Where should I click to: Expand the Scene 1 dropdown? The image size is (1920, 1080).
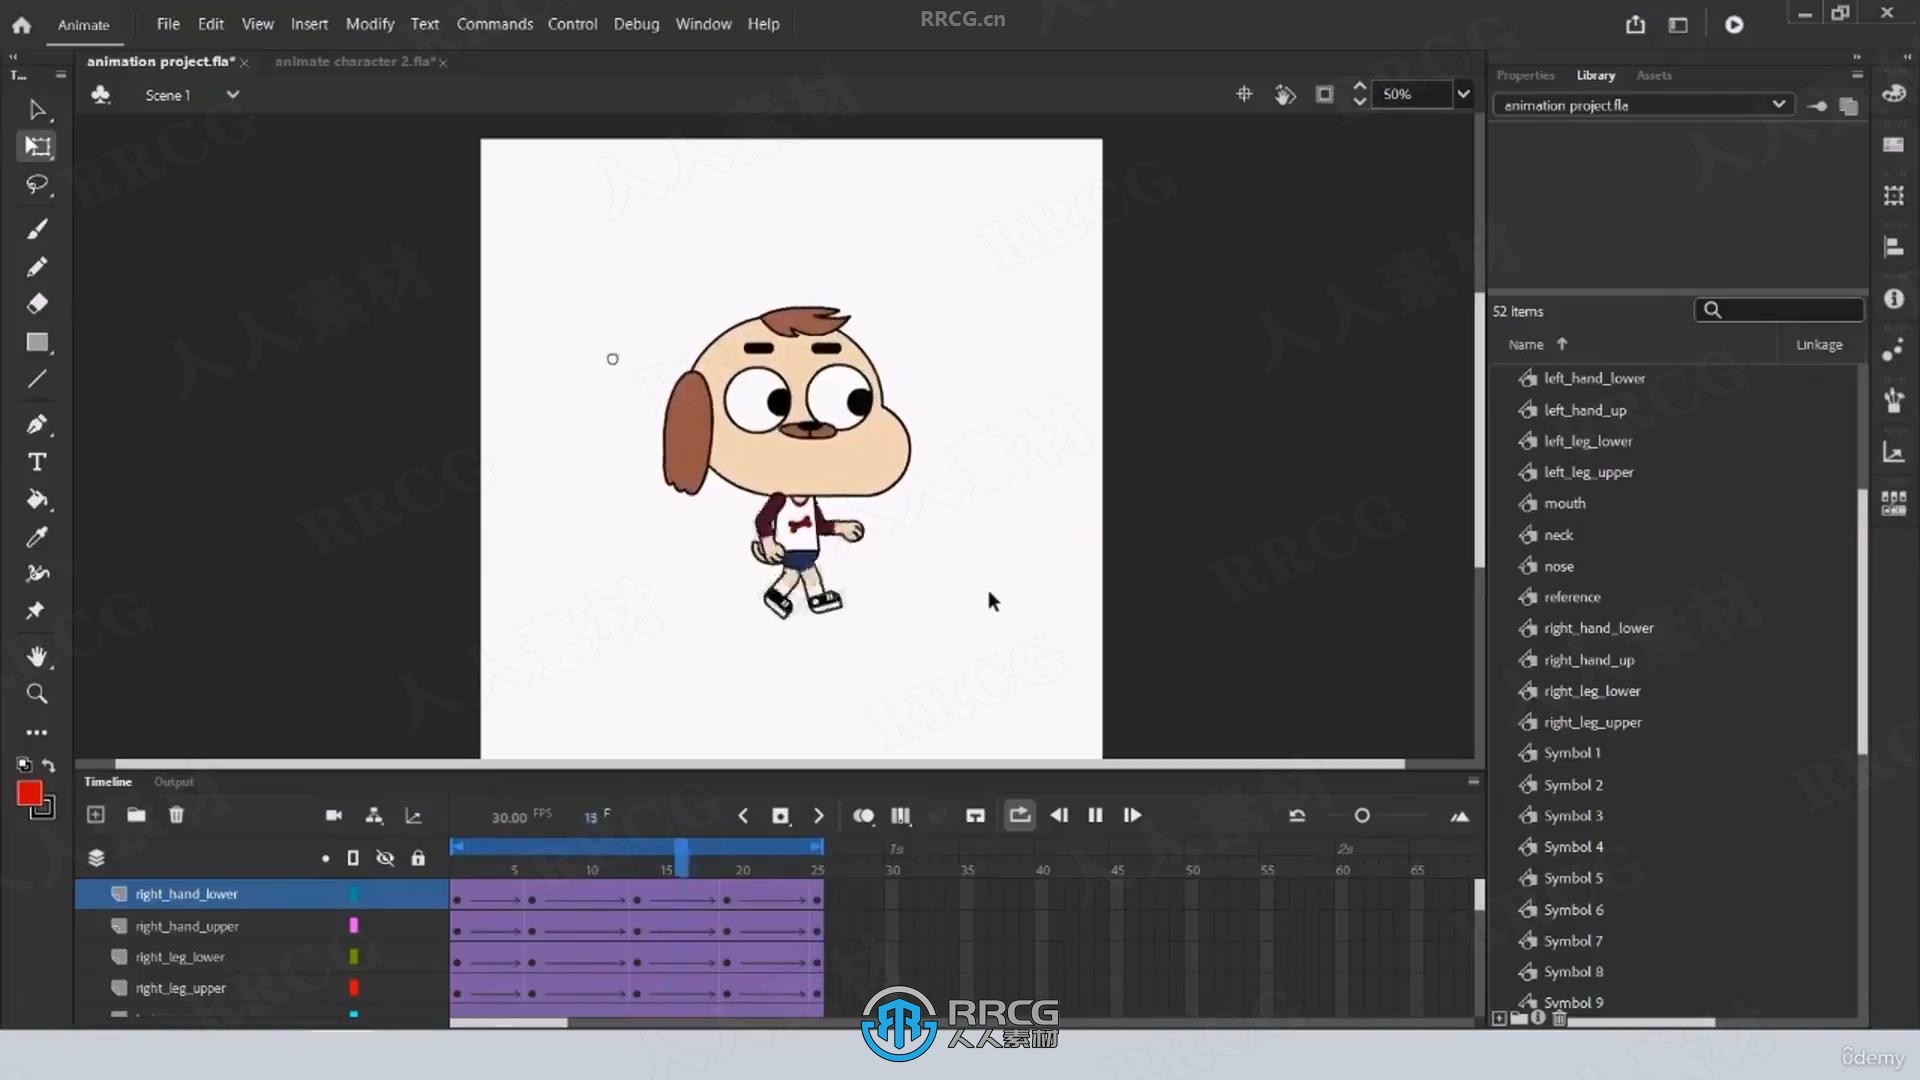tap(232, 95)
